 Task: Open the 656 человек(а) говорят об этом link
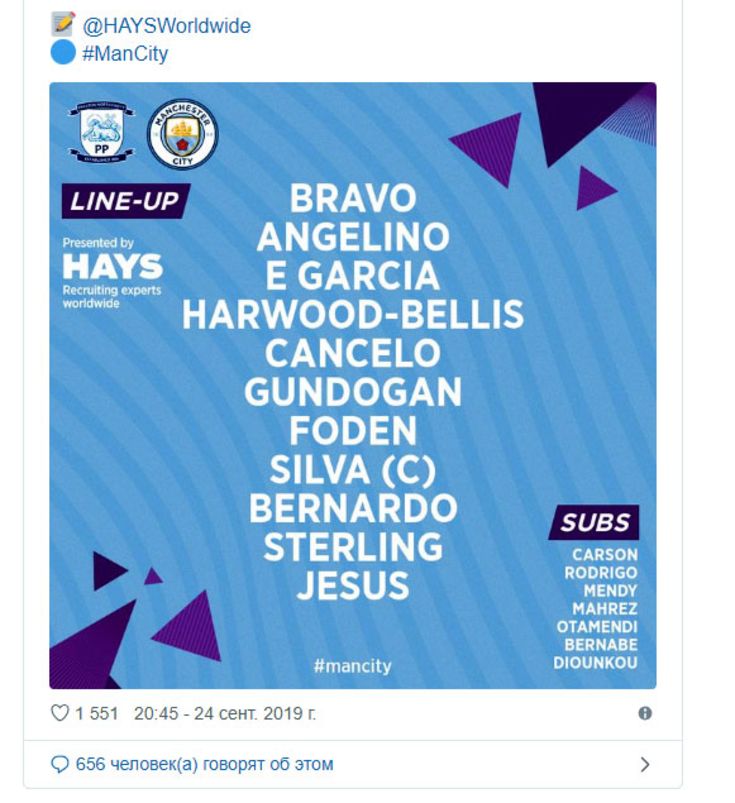pos(204,764)
